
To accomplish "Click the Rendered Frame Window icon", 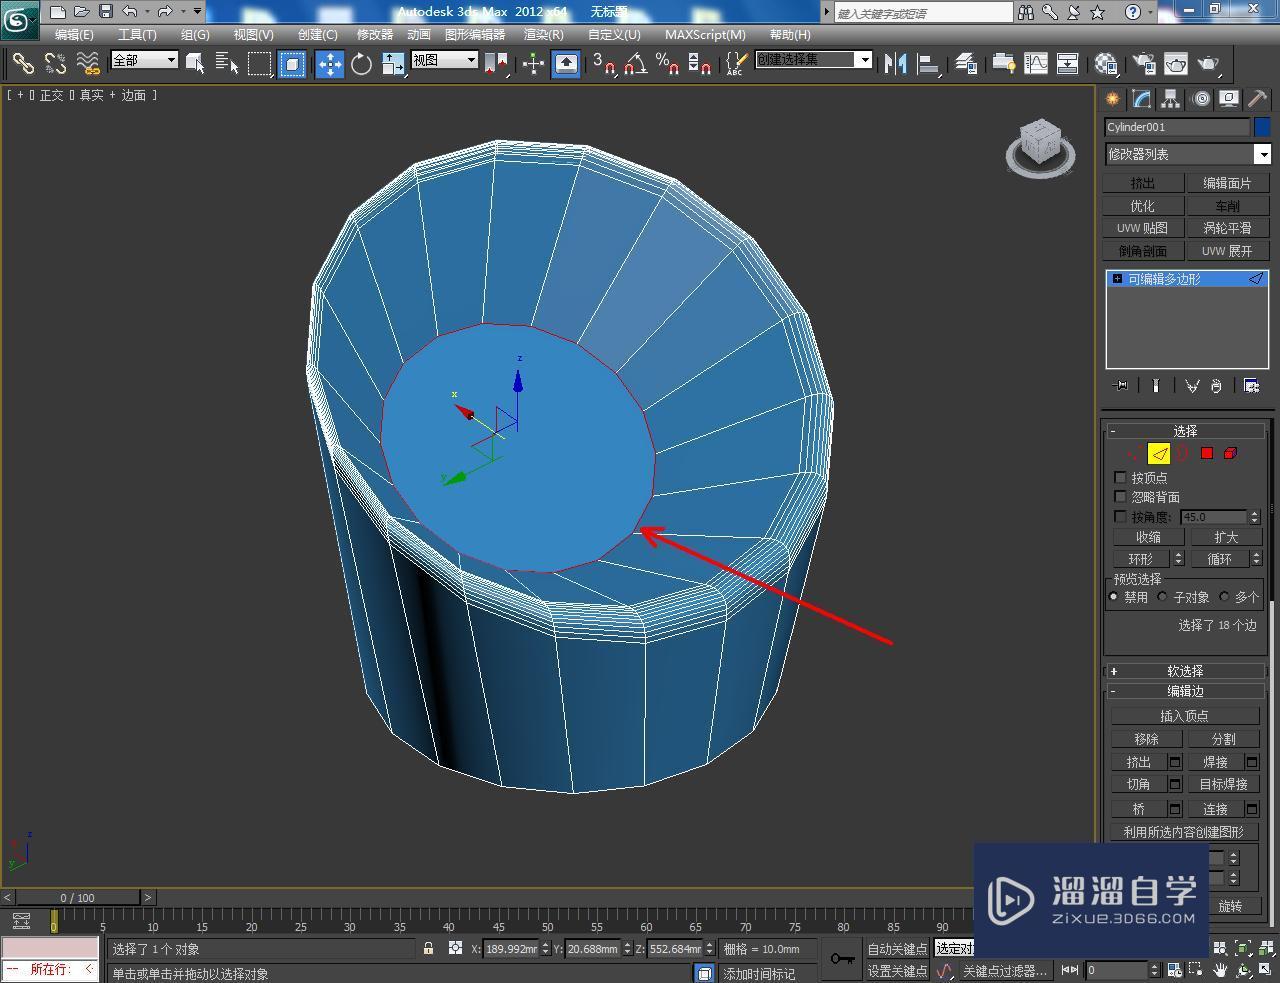I will tap(1176, 64).
